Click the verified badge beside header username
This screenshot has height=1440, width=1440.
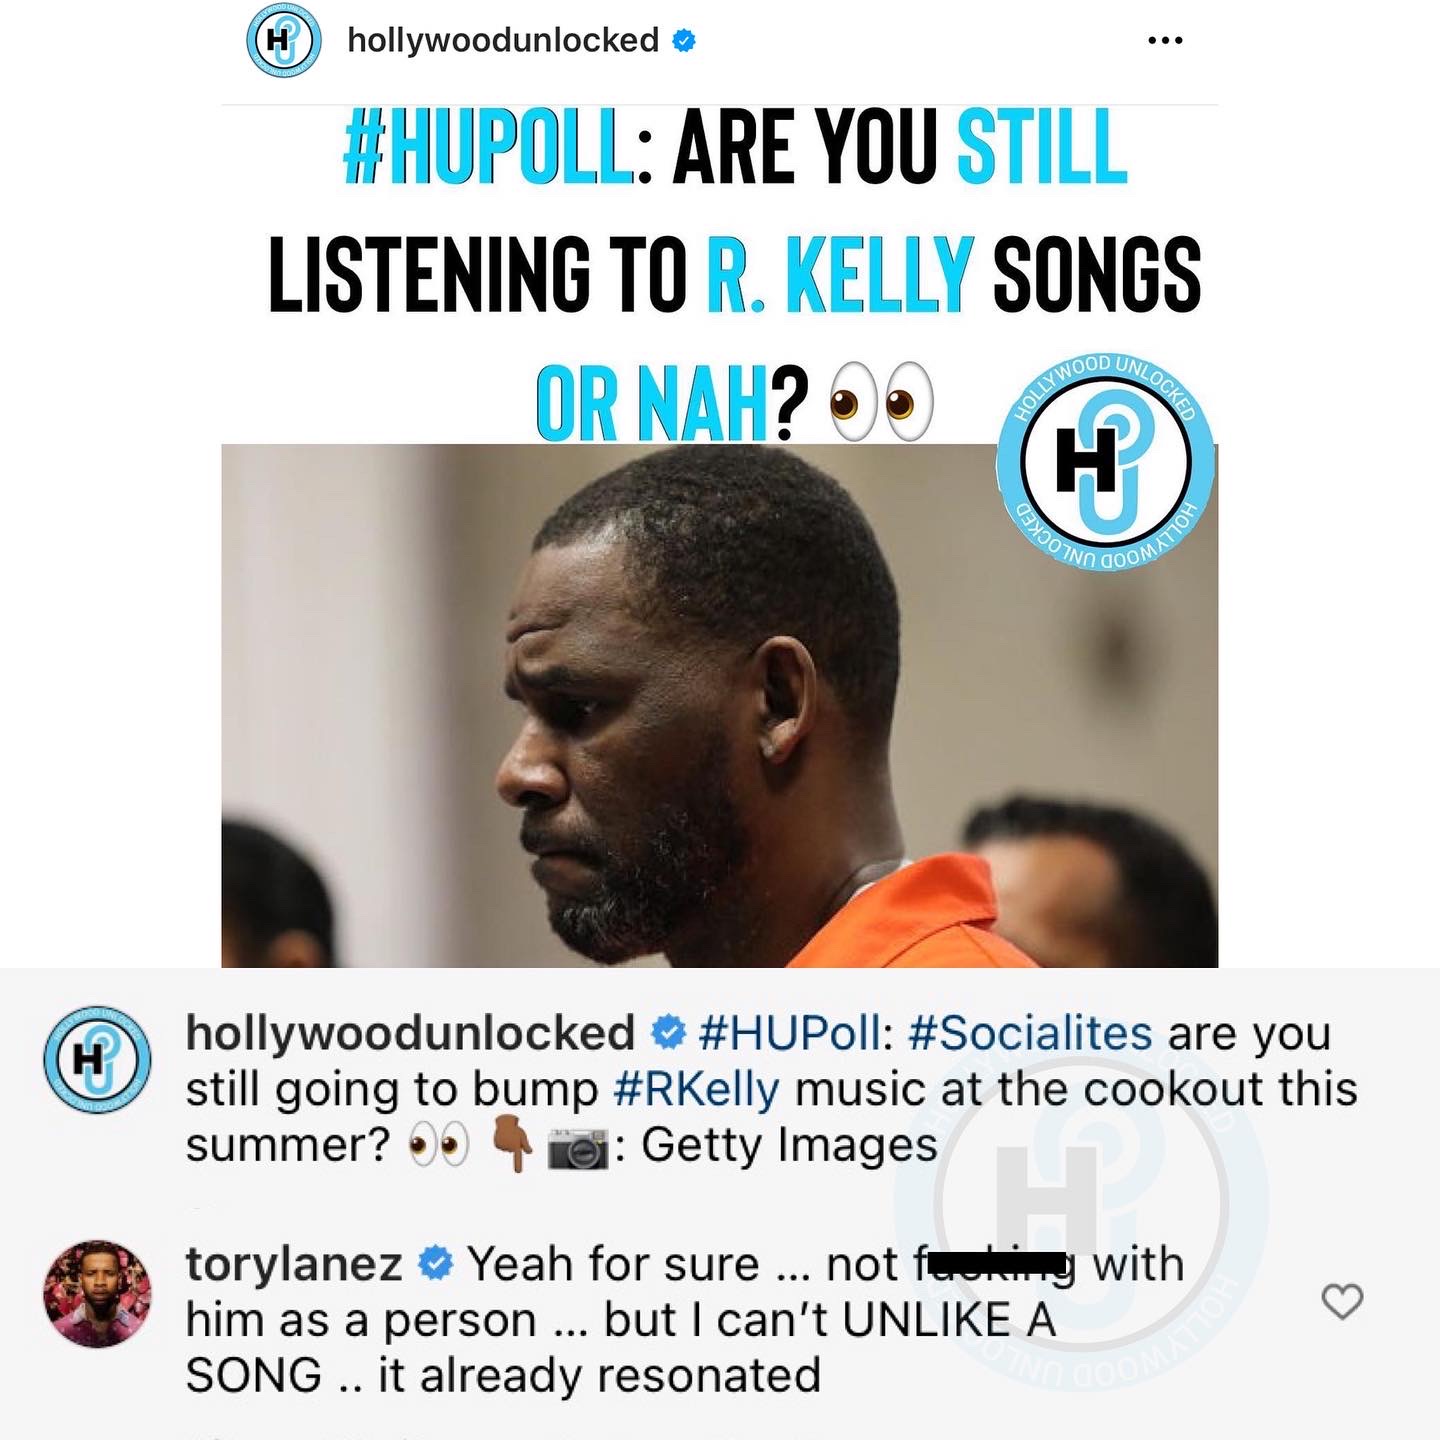tap(684, 41)
